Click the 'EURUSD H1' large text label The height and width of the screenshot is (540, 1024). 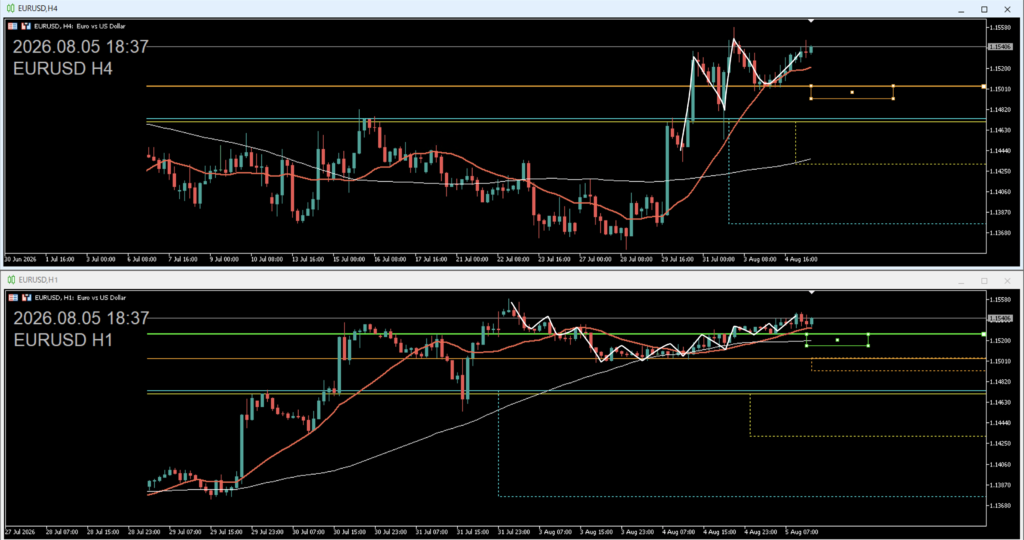[x=63, y=340]
